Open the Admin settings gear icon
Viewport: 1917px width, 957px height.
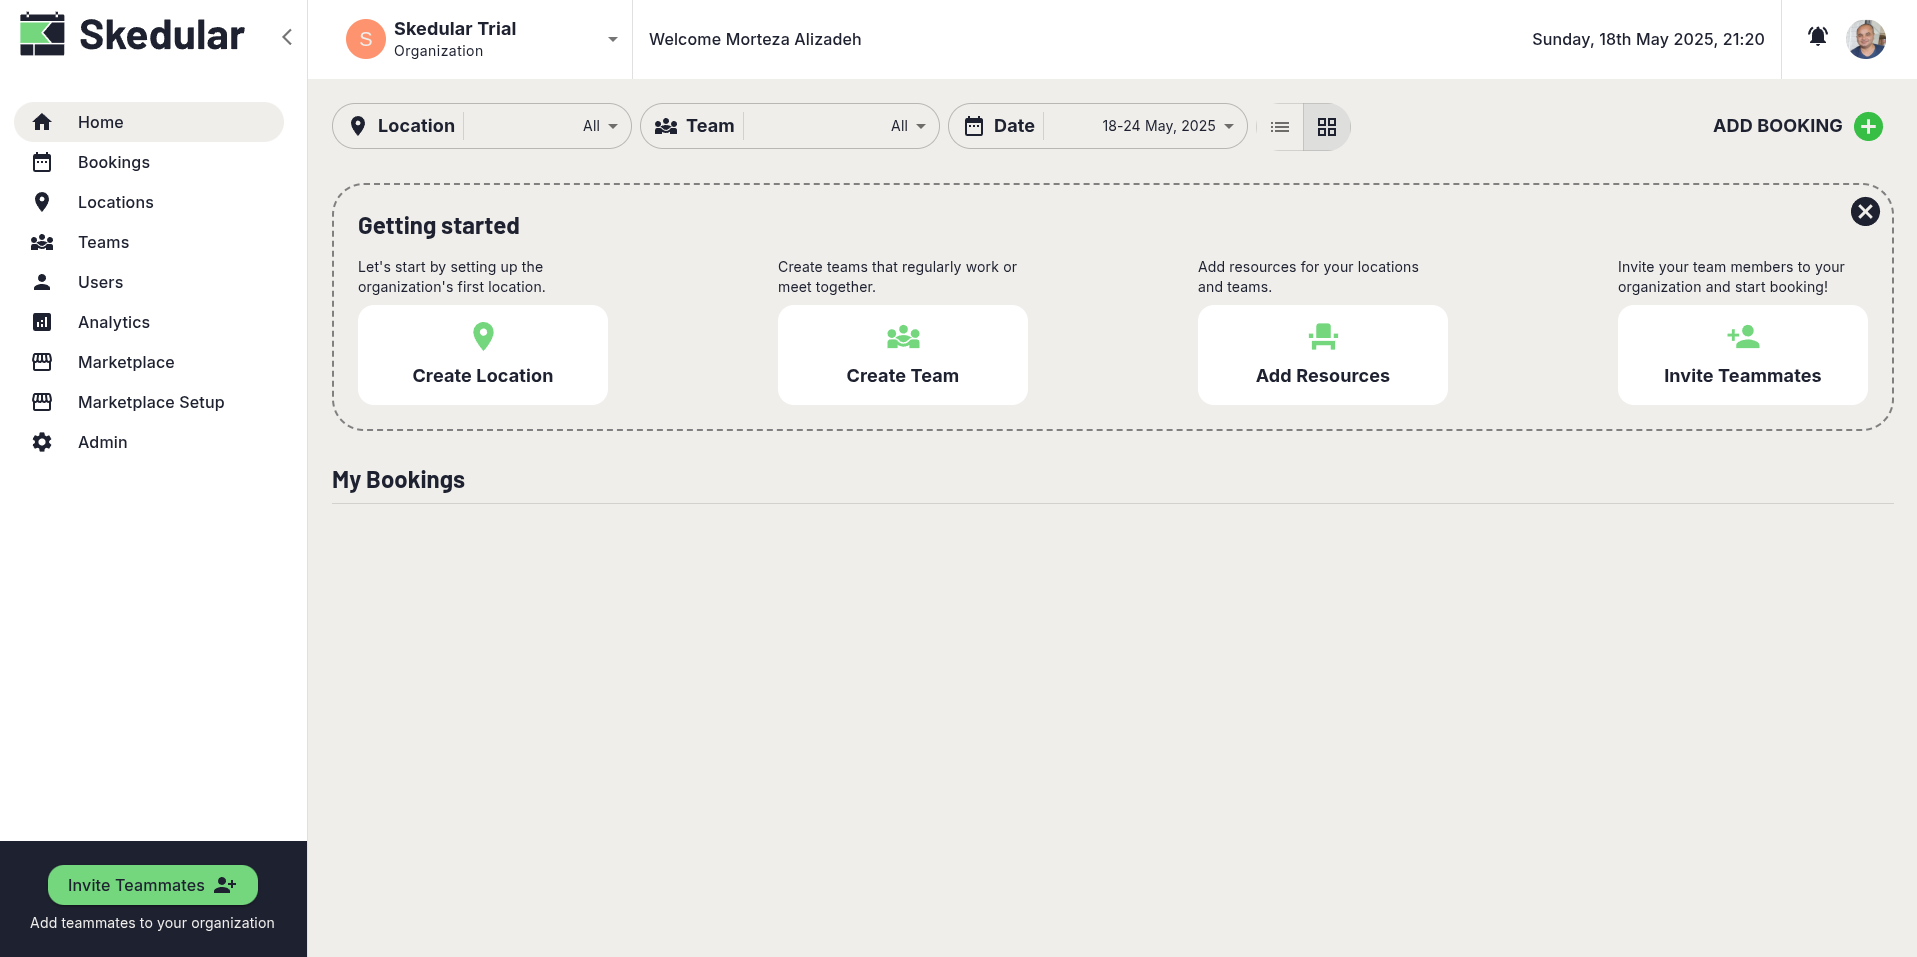[42, 442]
